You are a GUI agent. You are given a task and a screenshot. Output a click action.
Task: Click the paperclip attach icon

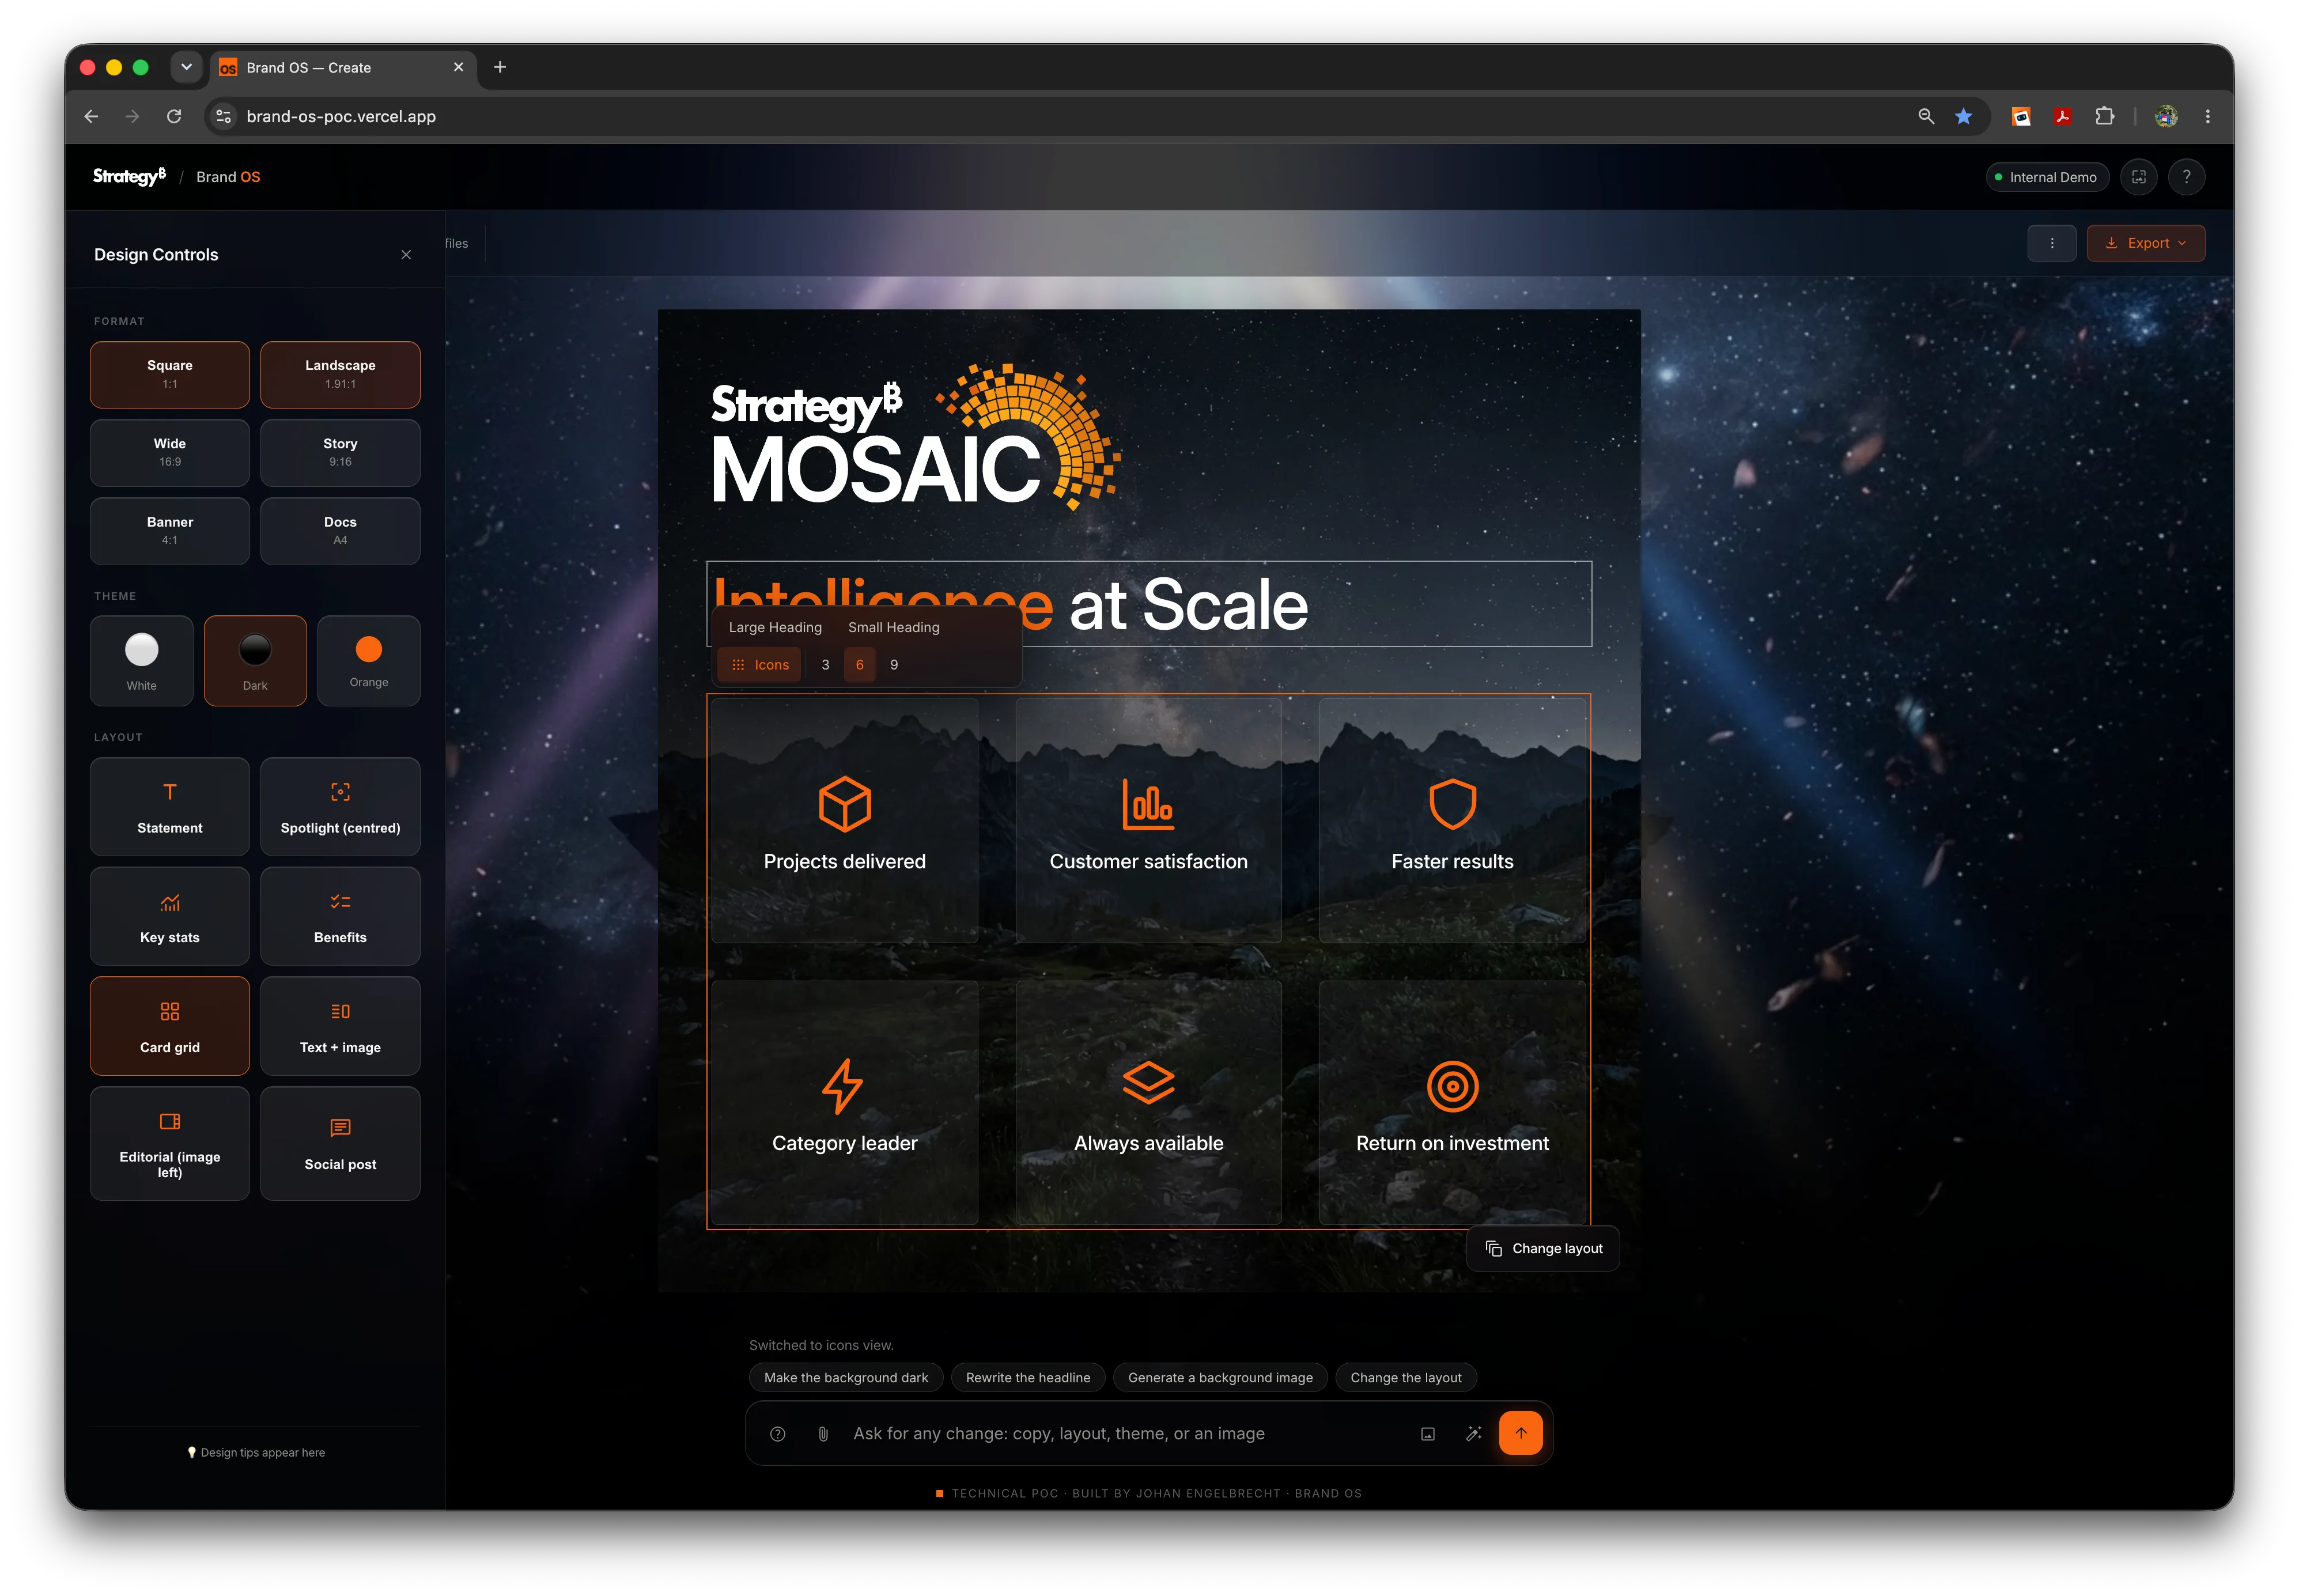coord(823,1434)
